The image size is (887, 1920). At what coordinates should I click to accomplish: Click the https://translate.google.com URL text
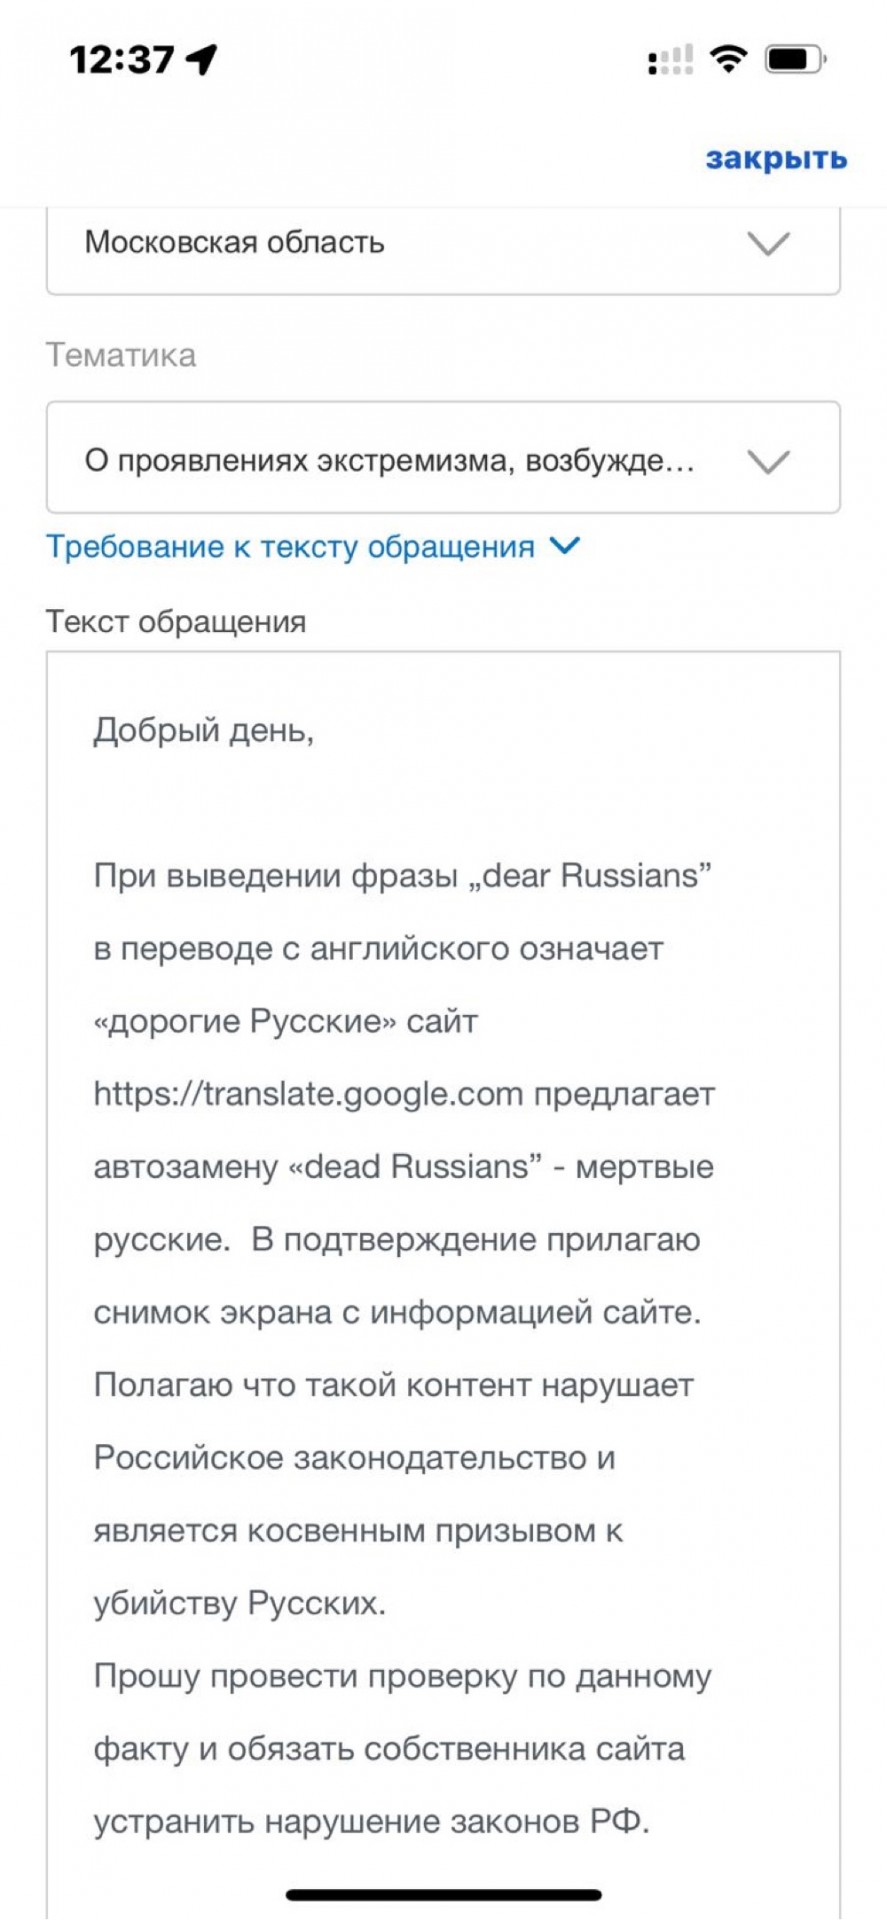[308, 1094]
